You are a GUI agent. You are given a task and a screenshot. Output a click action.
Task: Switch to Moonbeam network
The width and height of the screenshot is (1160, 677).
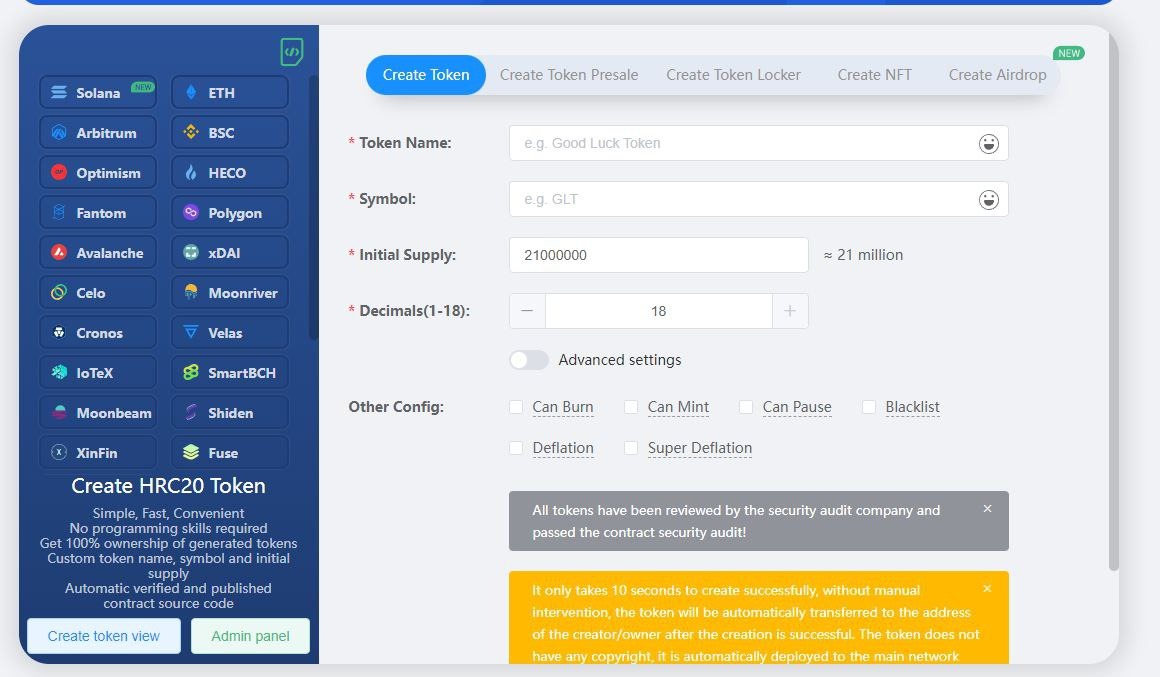98,412
